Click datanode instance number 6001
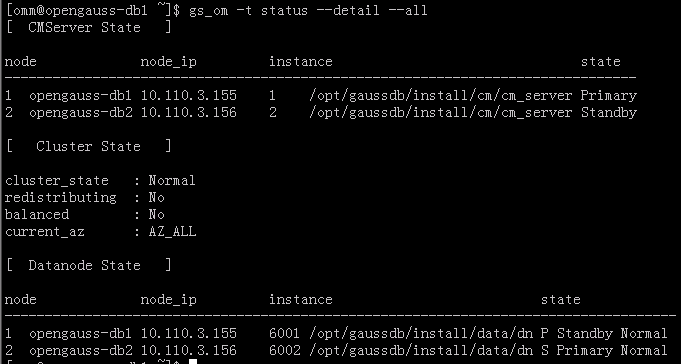Viewport: 681px width, 364px height. pyautogui.click(x=284, y=333)
